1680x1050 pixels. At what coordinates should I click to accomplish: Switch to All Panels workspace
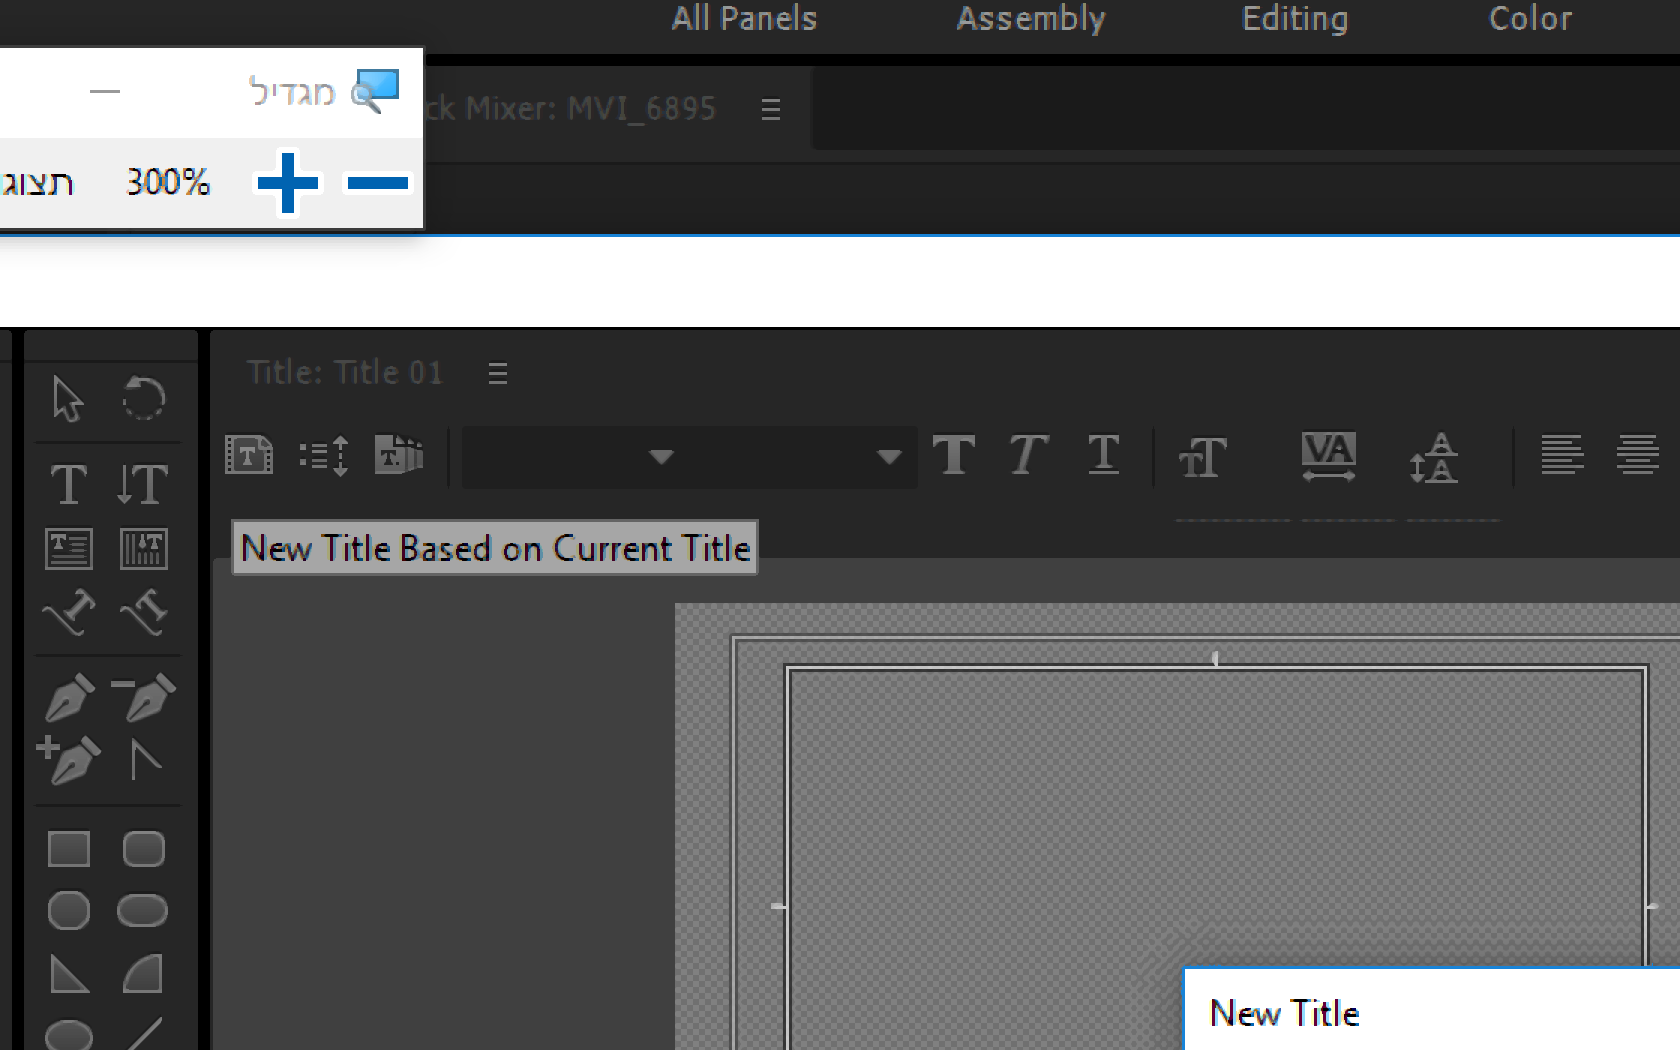coord(744,19)
